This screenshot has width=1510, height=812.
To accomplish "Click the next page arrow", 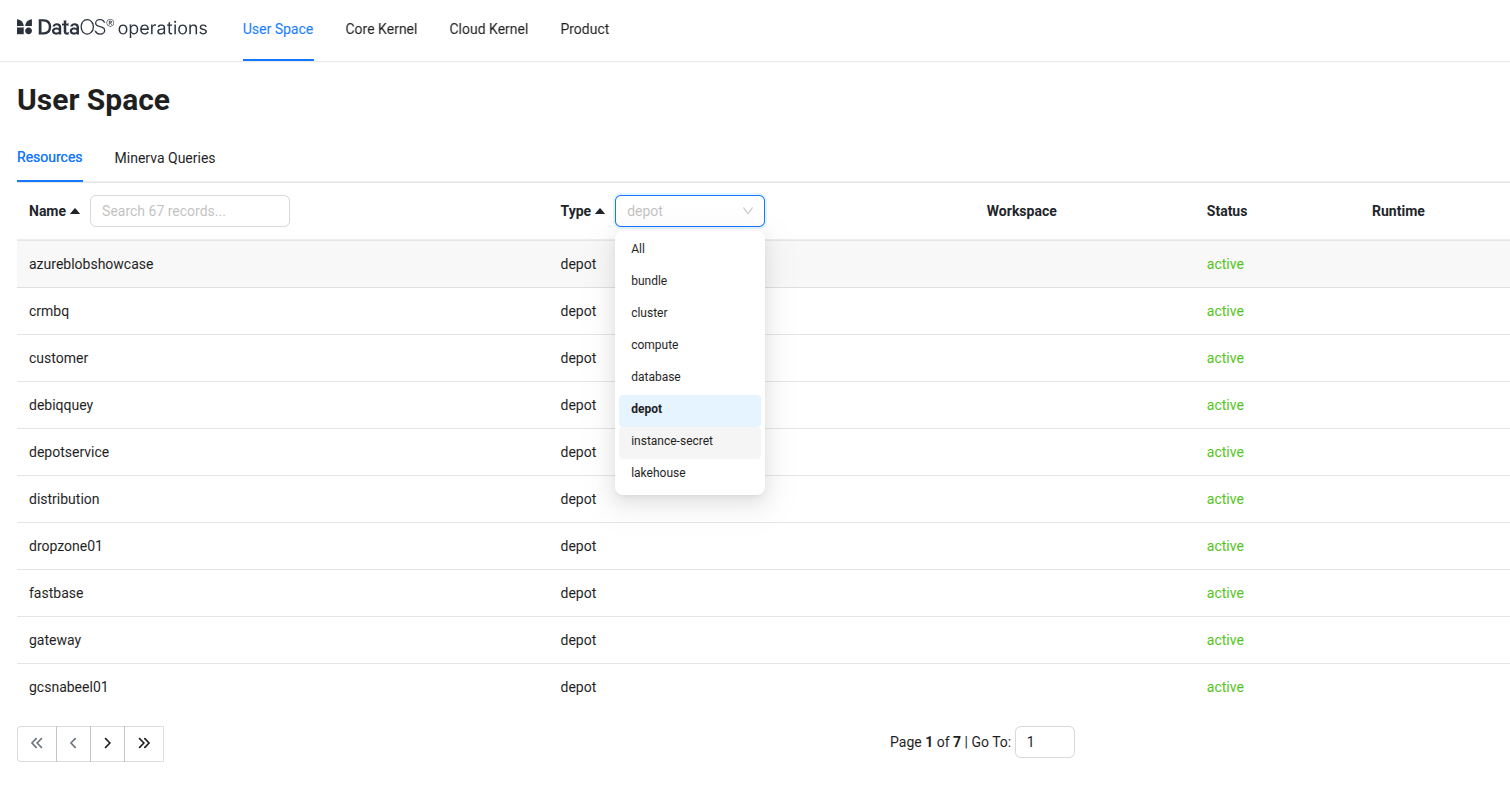I will (x=107, y=743).
